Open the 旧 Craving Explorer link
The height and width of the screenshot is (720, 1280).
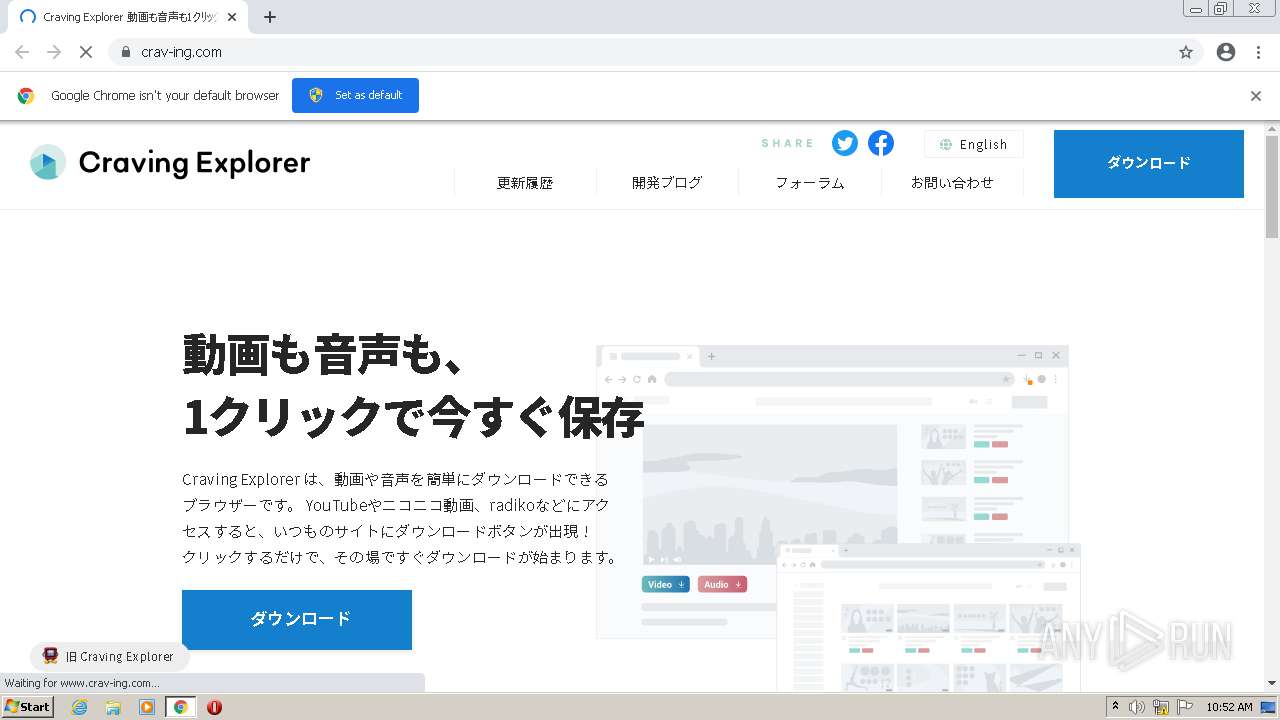(109, 656)
